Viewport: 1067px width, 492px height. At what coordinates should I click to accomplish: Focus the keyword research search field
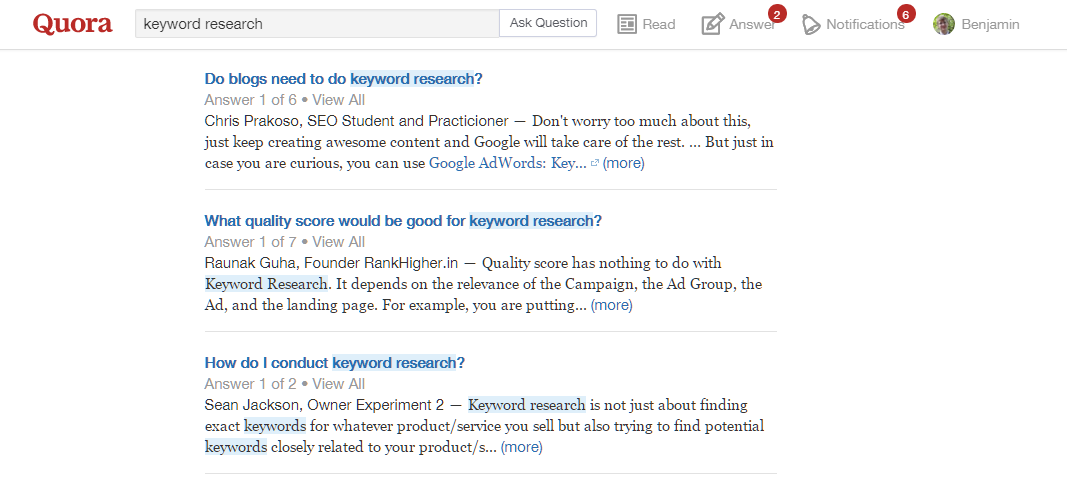pyautogui.click(x=317, y=24)
